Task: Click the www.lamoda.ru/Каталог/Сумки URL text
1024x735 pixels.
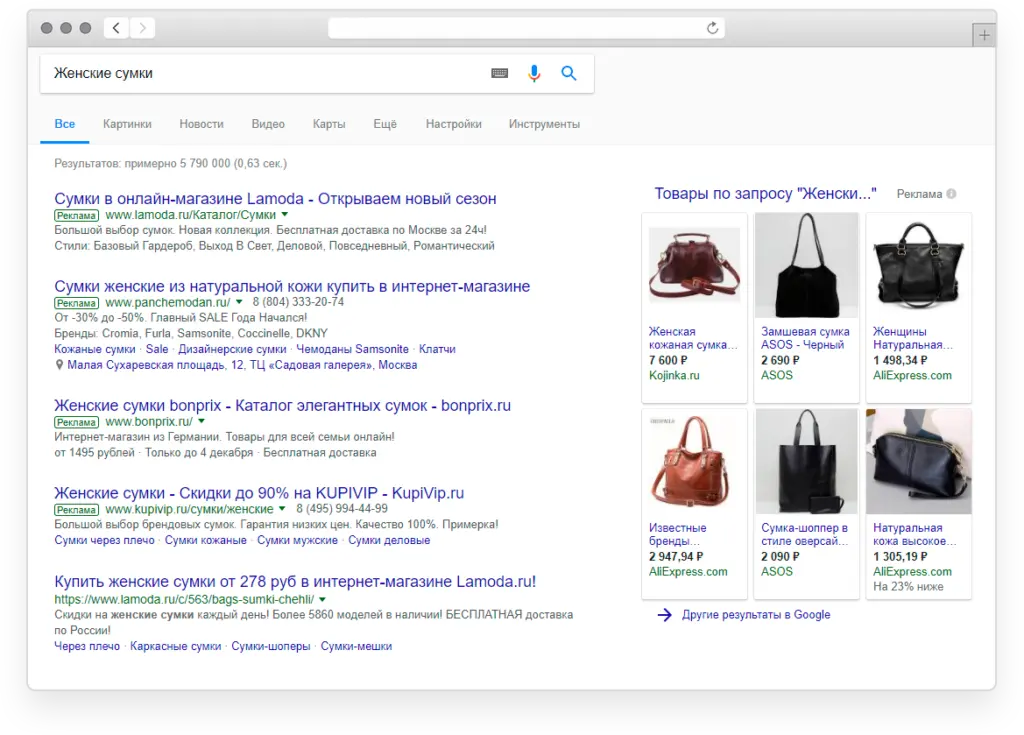Action: coord(191,215)
